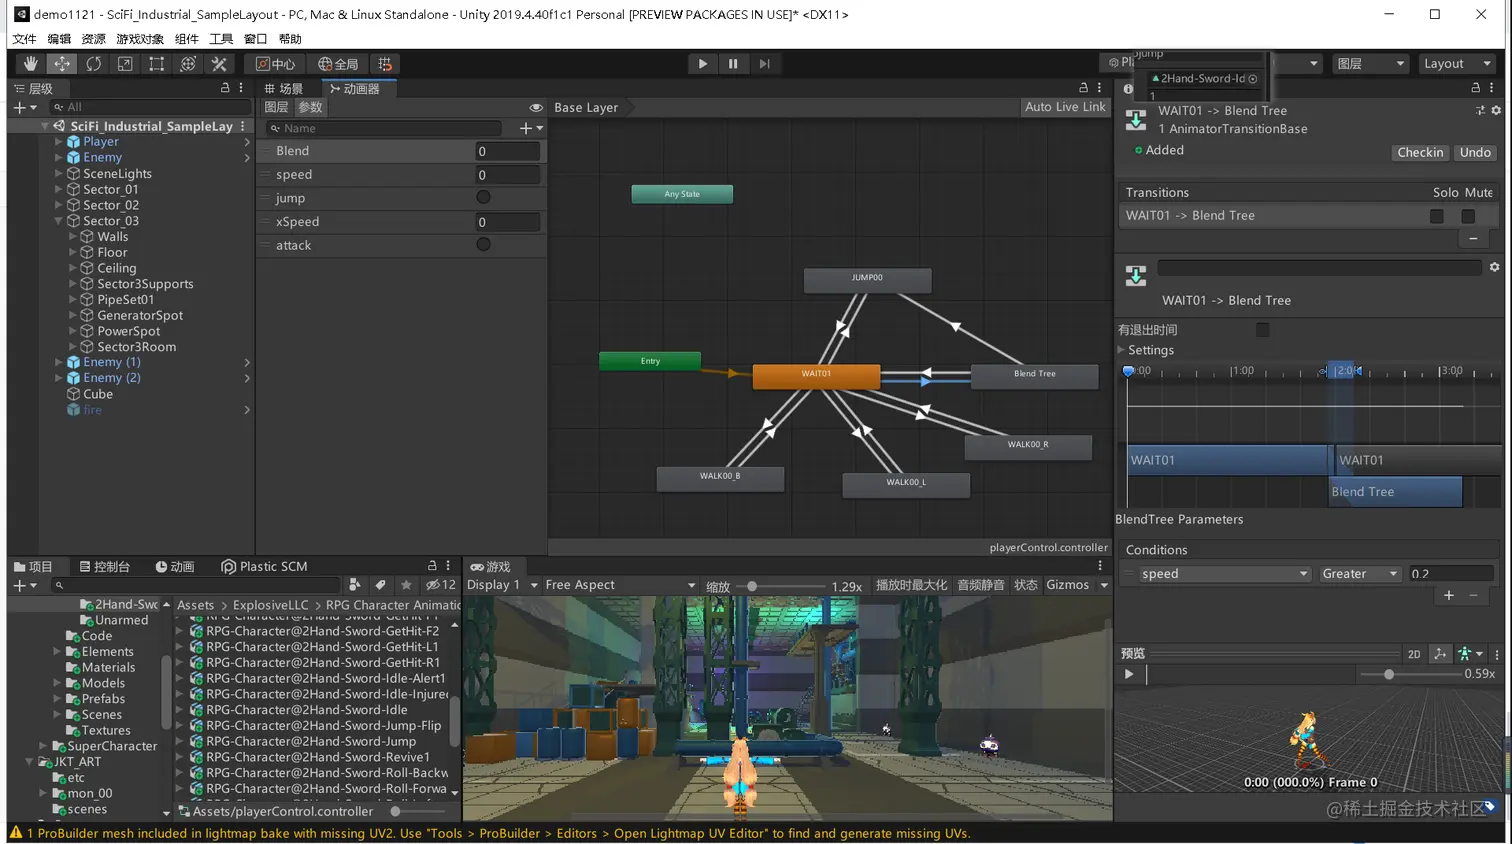The width and height of the screenshot is (1512, 844).
Task: Create new asset plus in Project panel
Action: [x=25, y=585]
